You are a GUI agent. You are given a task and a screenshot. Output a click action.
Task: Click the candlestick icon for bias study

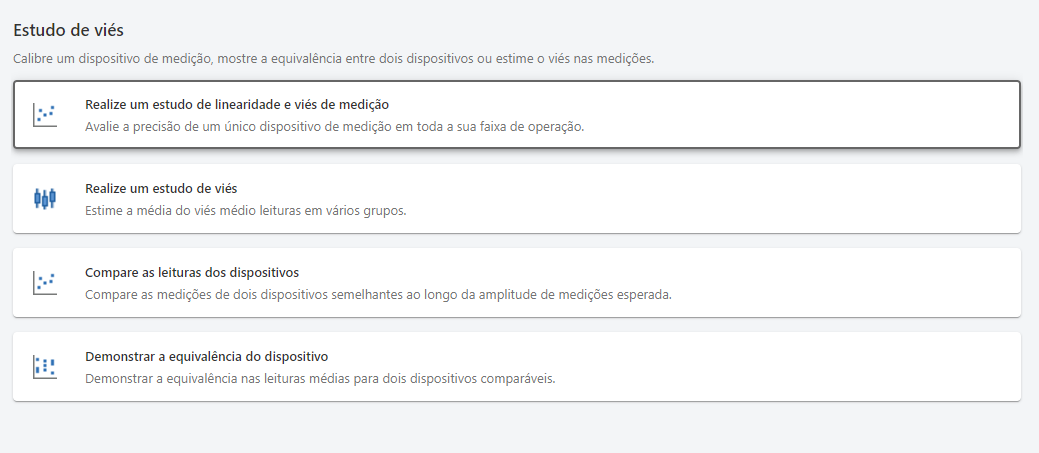pyautogui.click(x=44, y=198)
